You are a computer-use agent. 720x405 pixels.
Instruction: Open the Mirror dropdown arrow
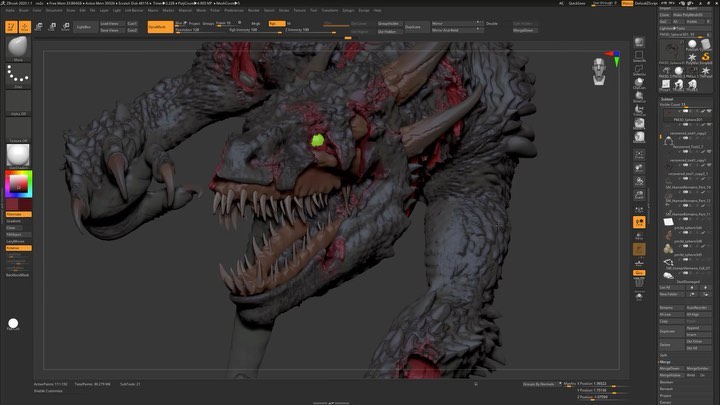[x=478, y=23]
